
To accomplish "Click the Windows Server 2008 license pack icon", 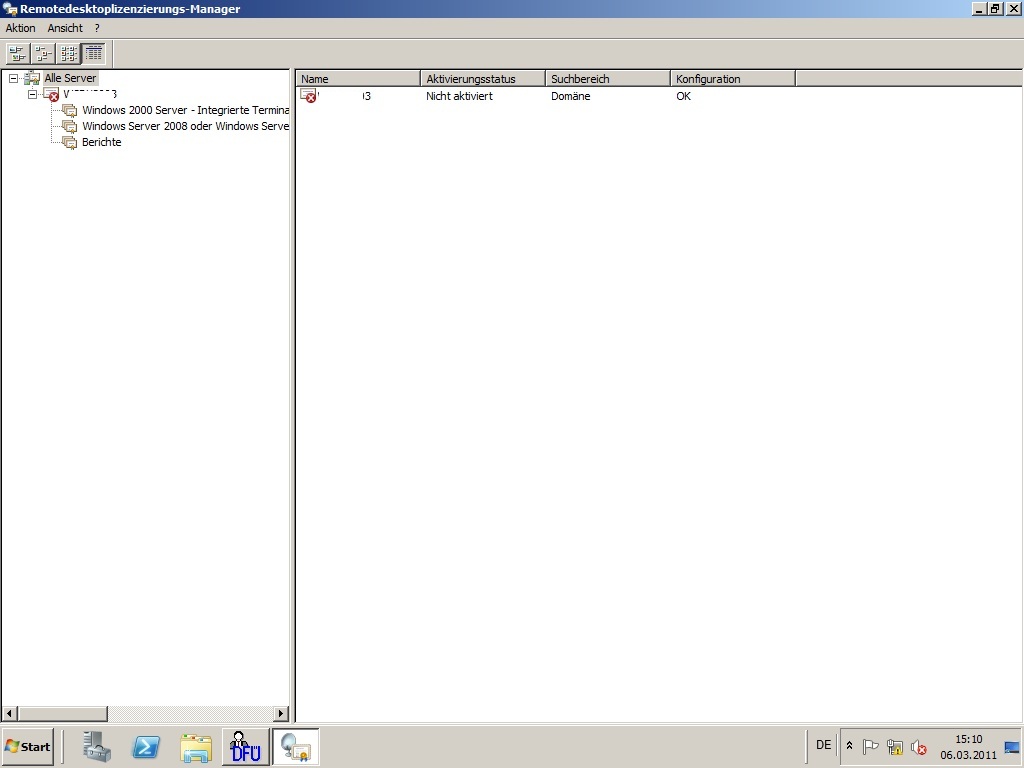I will [70, 126].
